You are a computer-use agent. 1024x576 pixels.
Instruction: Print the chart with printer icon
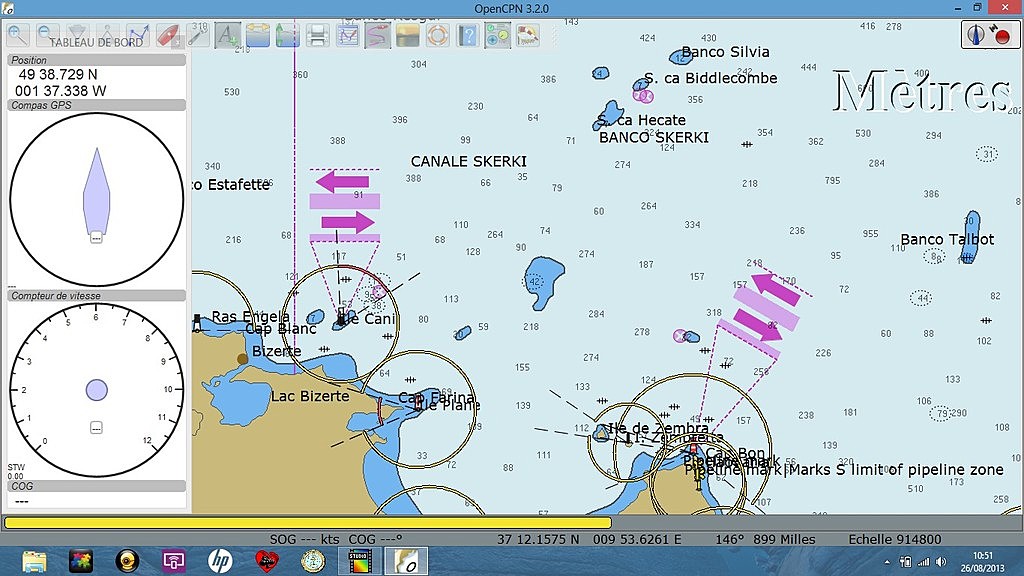click(x=317, y=35)
